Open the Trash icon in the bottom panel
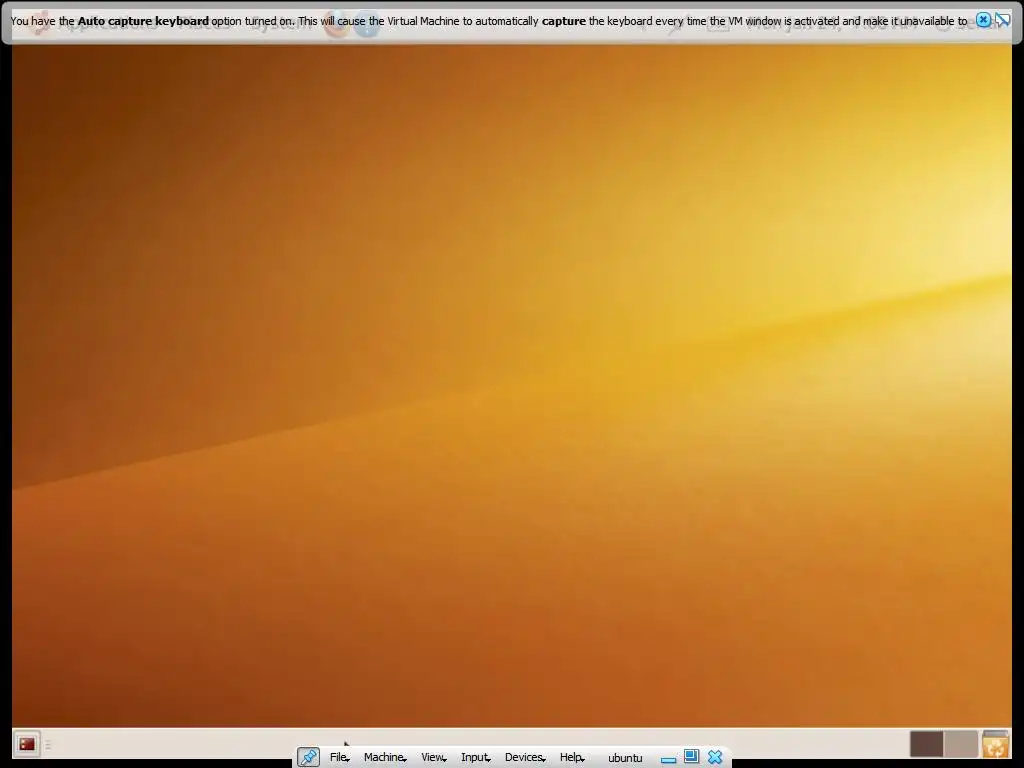The image size is (1024, 768). tap(996, 744)
